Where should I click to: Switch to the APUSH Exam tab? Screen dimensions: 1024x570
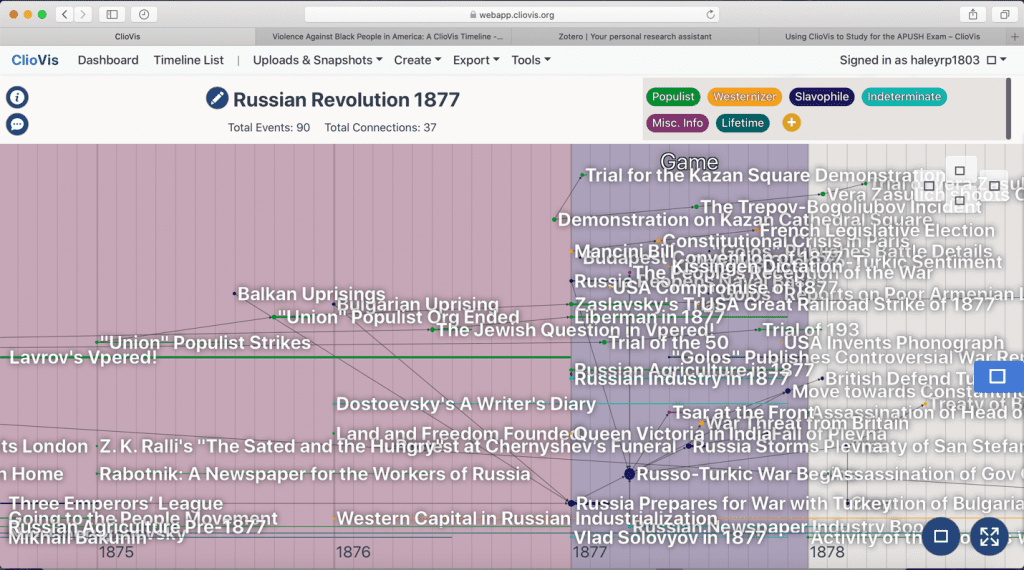(882, 37)
